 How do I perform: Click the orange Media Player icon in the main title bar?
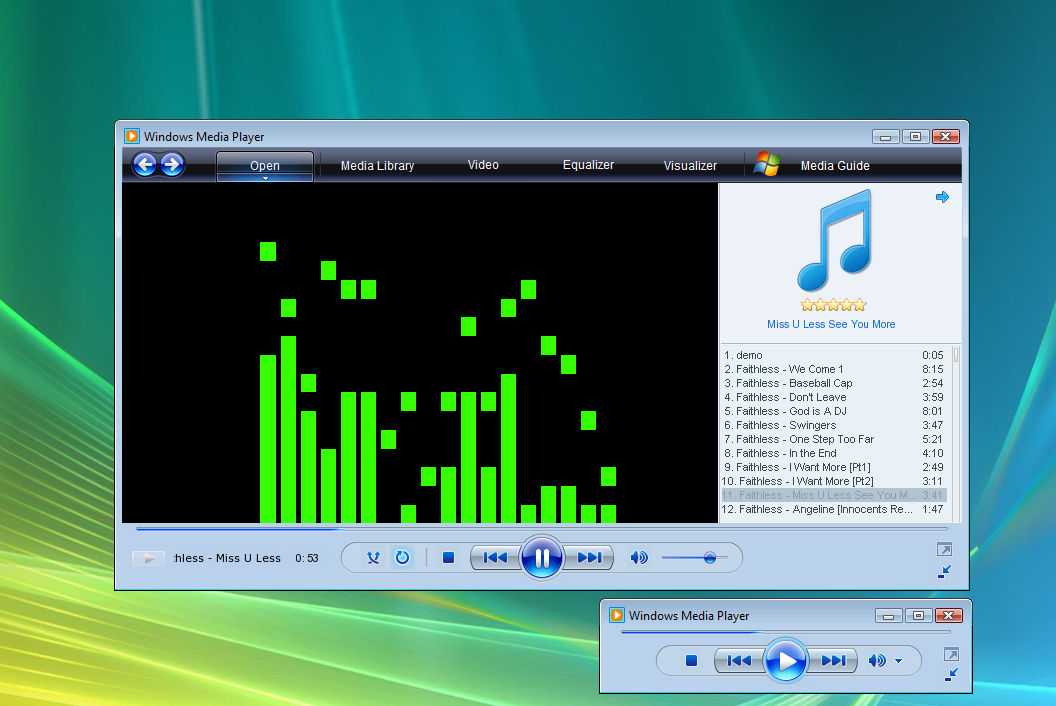coord(132,136)
